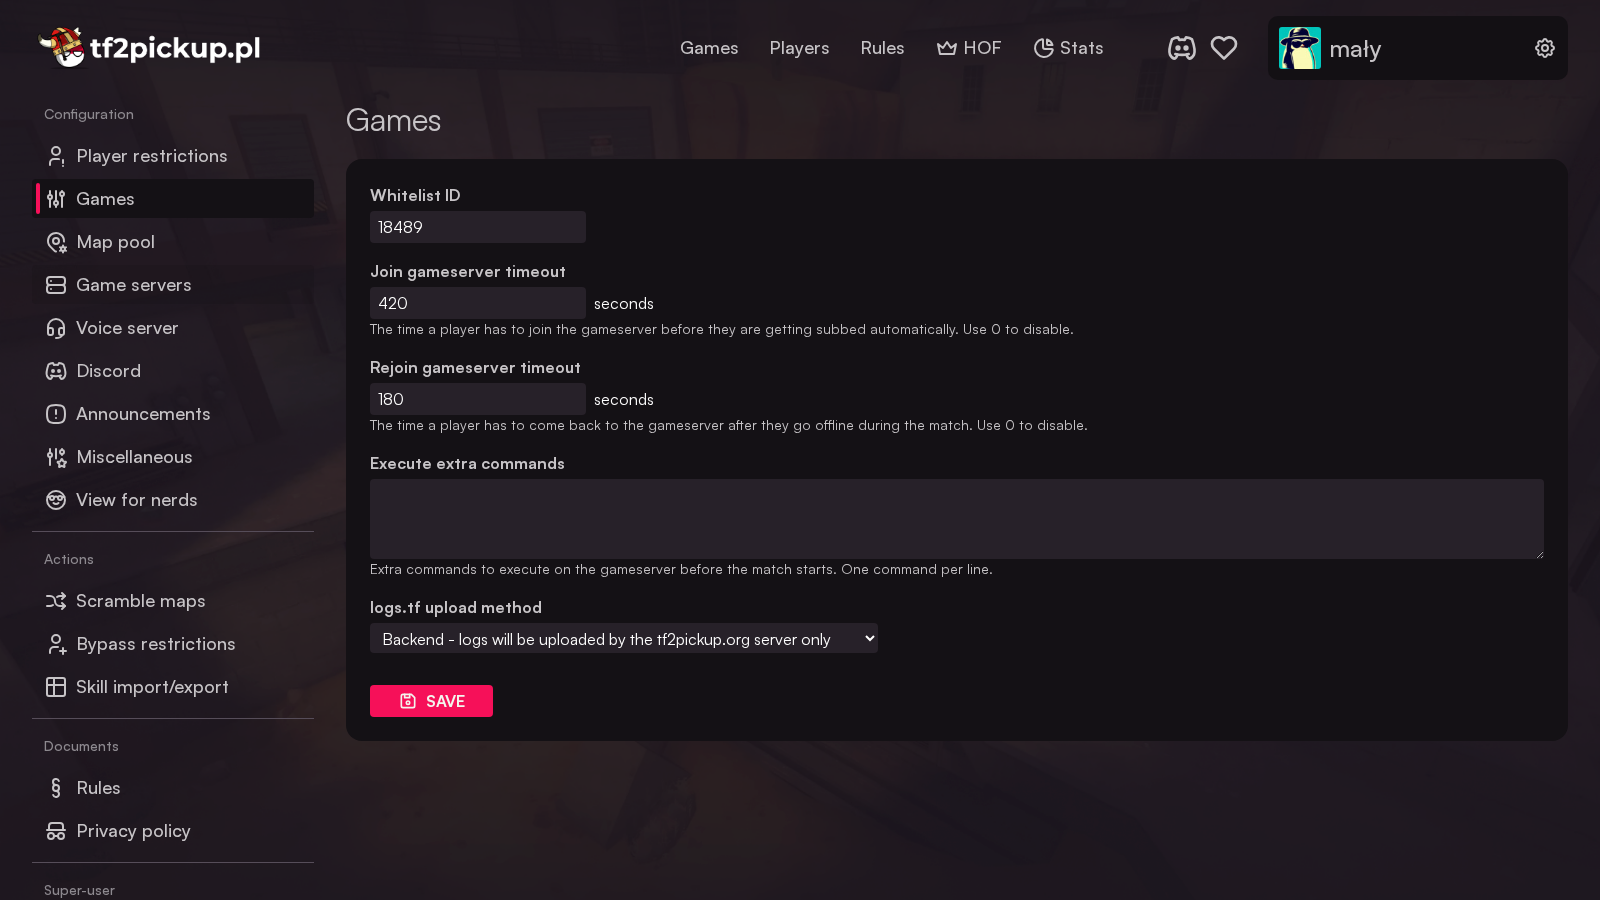
Task: Click the Voice server headphones icon
Action: (x=56, y=328)
